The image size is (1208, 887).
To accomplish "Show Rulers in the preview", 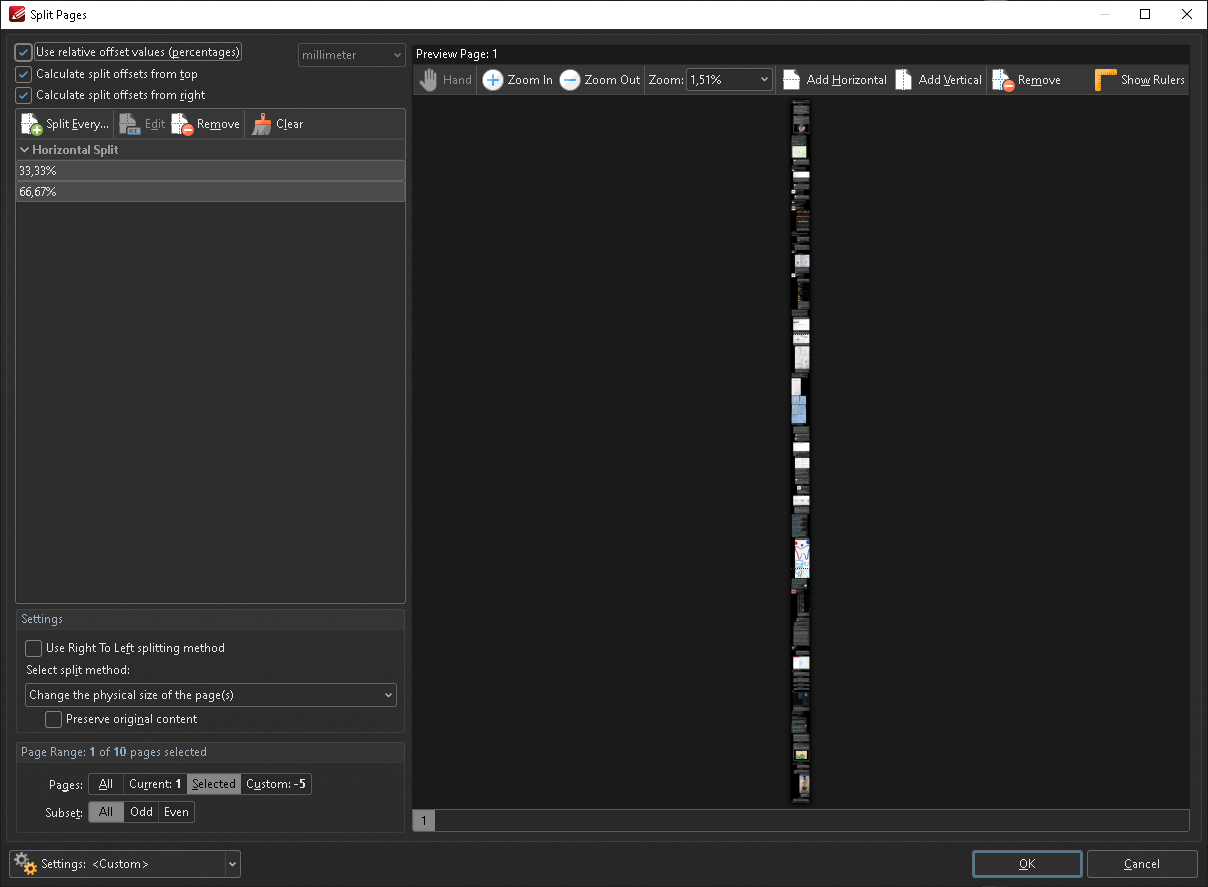I will point(1140,80).
